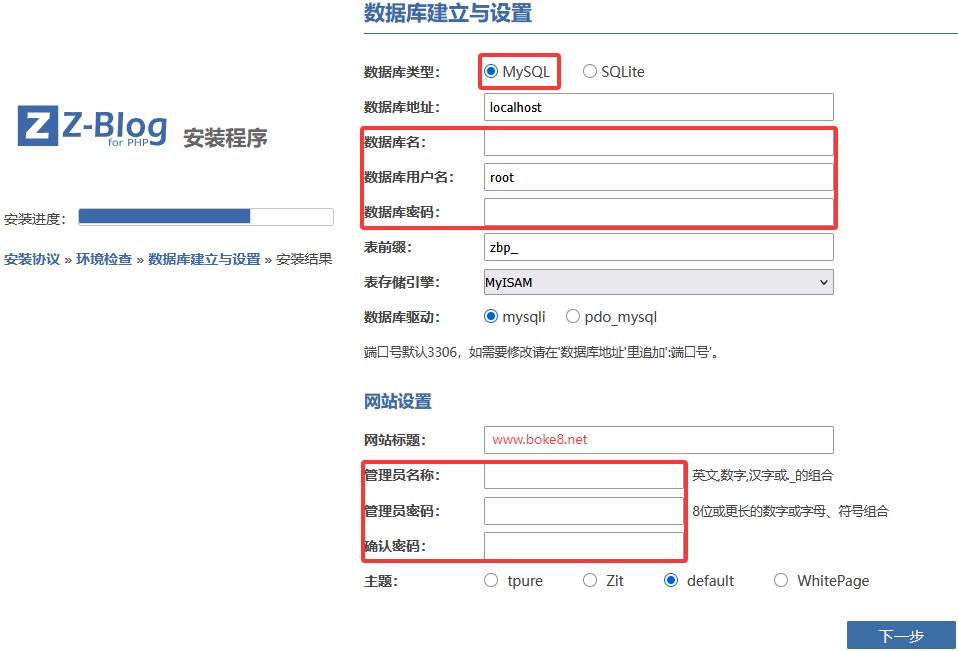
Task: Click the 表存储引擎 label
Action: coord(401,282)
